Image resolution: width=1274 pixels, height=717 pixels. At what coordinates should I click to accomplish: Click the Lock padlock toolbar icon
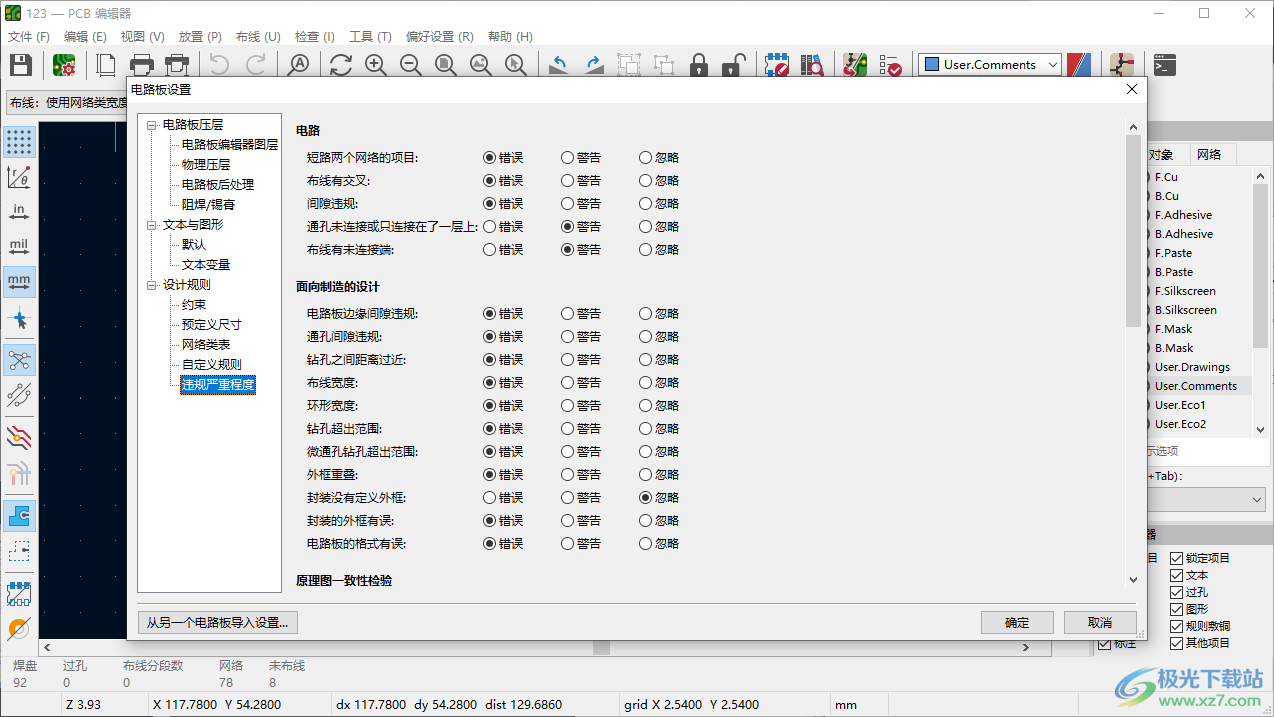pos(699,65)
